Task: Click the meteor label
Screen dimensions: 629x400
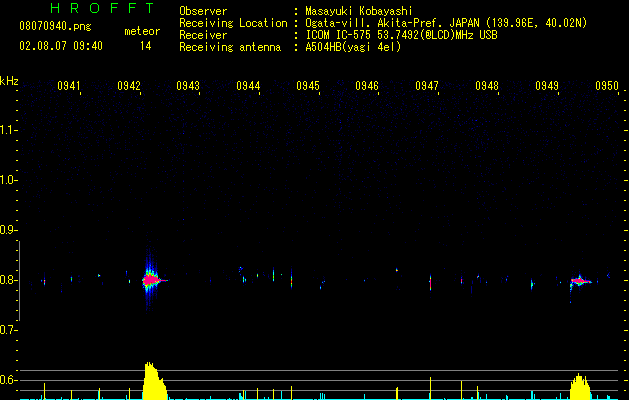Action: 142,31
